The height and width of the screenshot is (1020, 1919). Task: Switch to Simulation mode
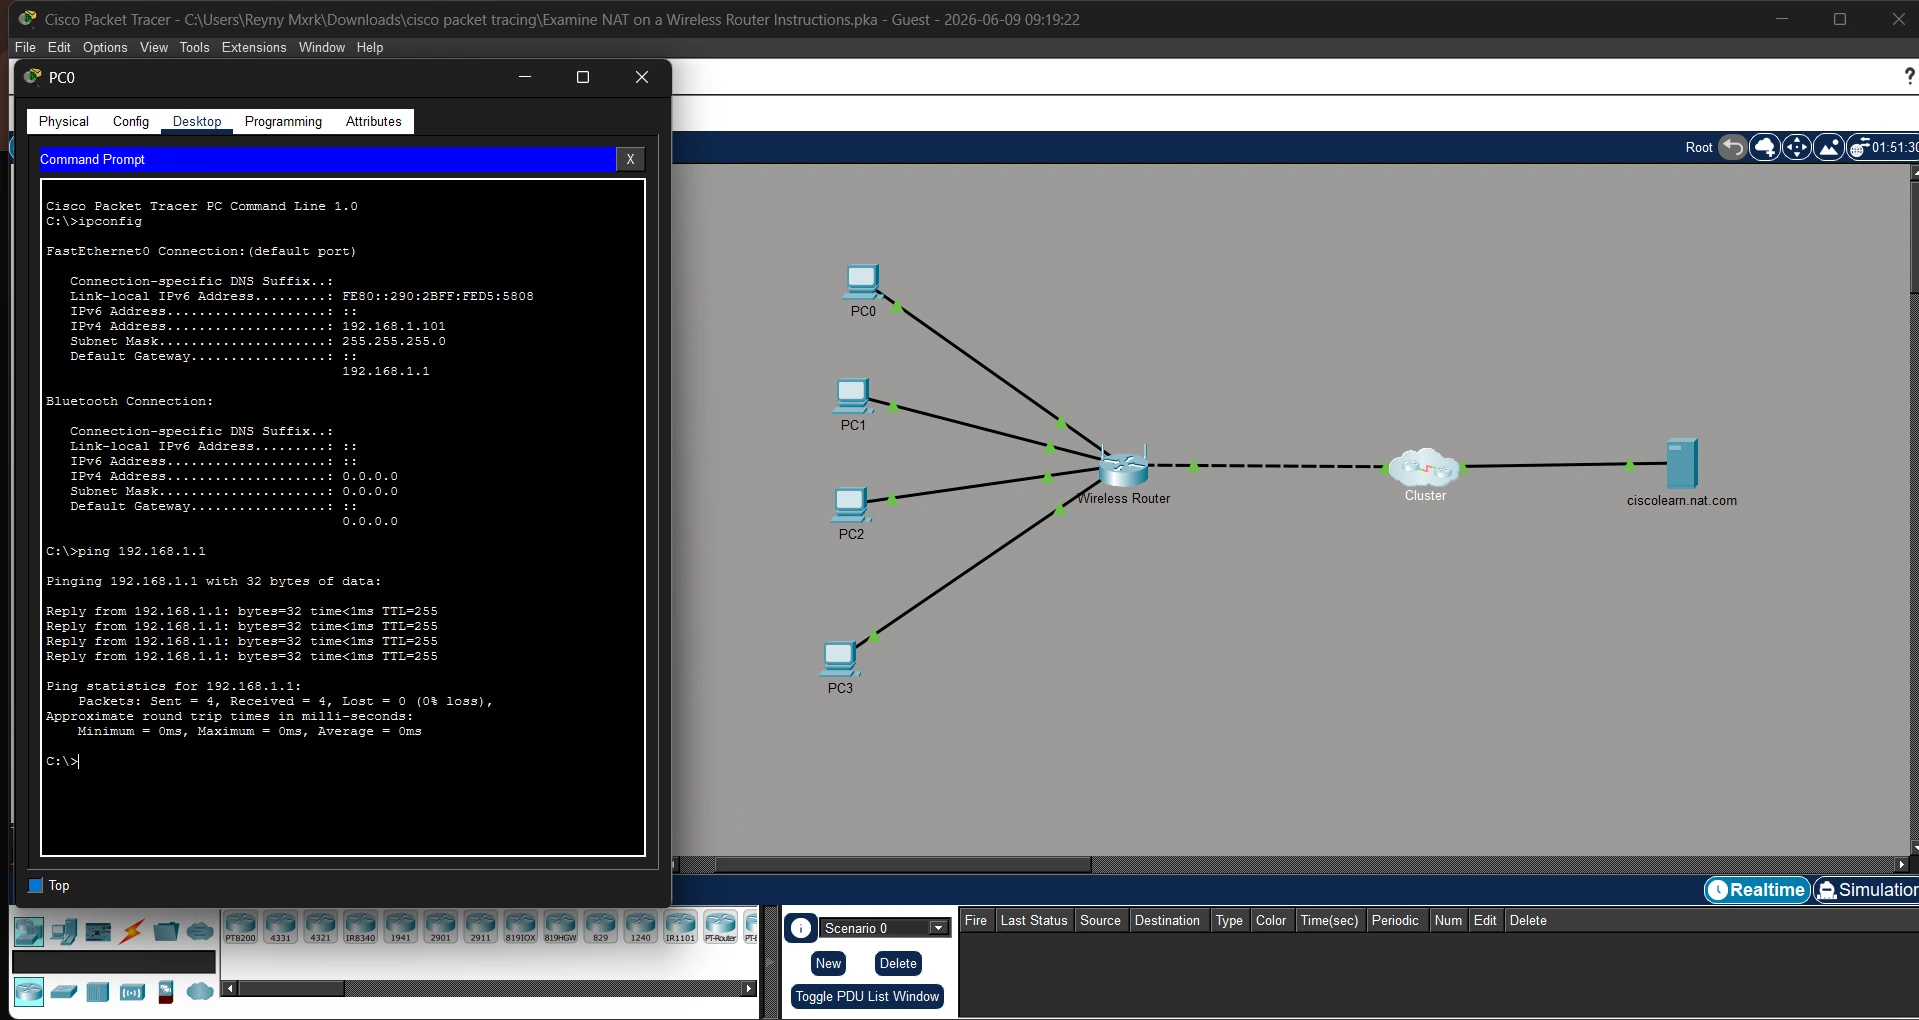click(x=1867, y=890)
